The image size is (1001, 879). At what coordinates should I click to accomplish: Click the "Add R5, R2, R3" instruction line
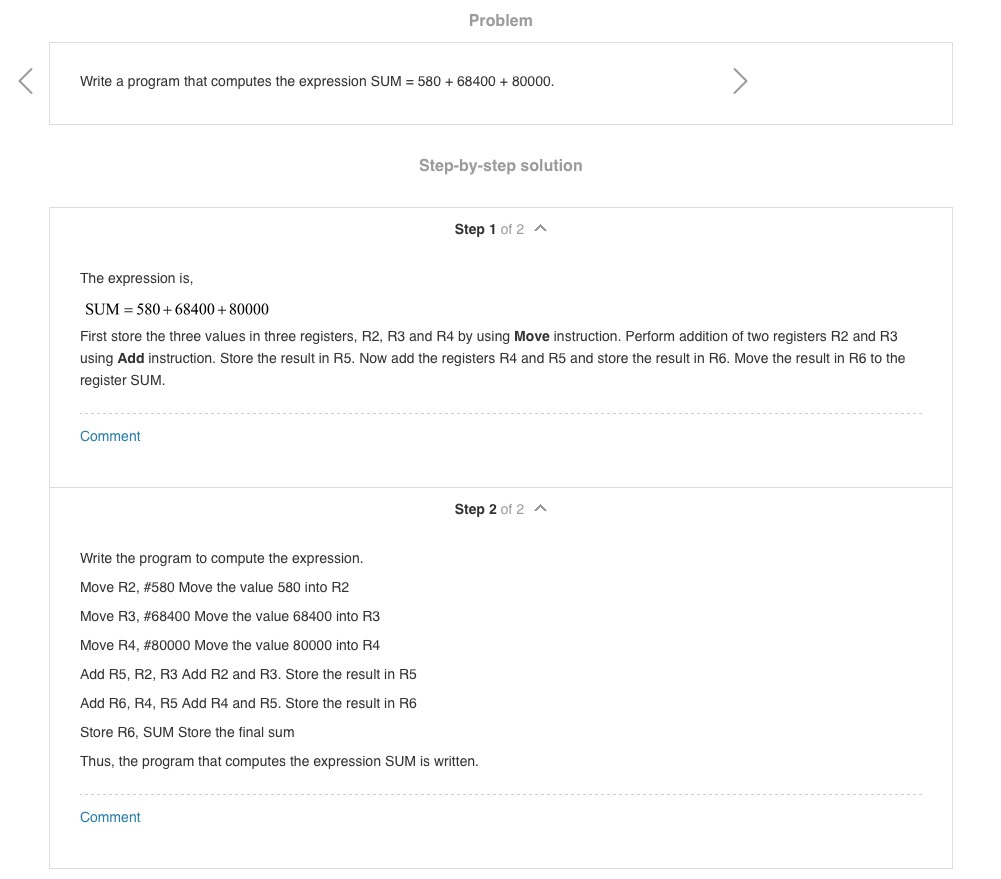click(x=248, y=674)
